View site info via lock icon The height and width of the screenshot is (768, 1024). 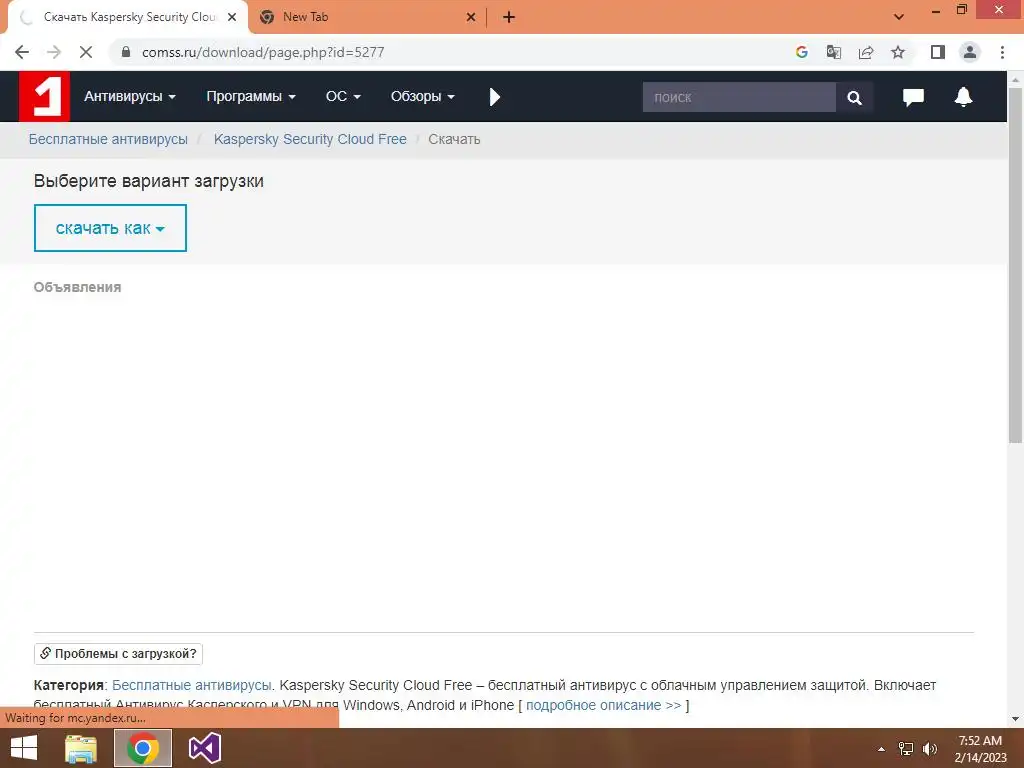pyautogui.click(x=126, y=52)
